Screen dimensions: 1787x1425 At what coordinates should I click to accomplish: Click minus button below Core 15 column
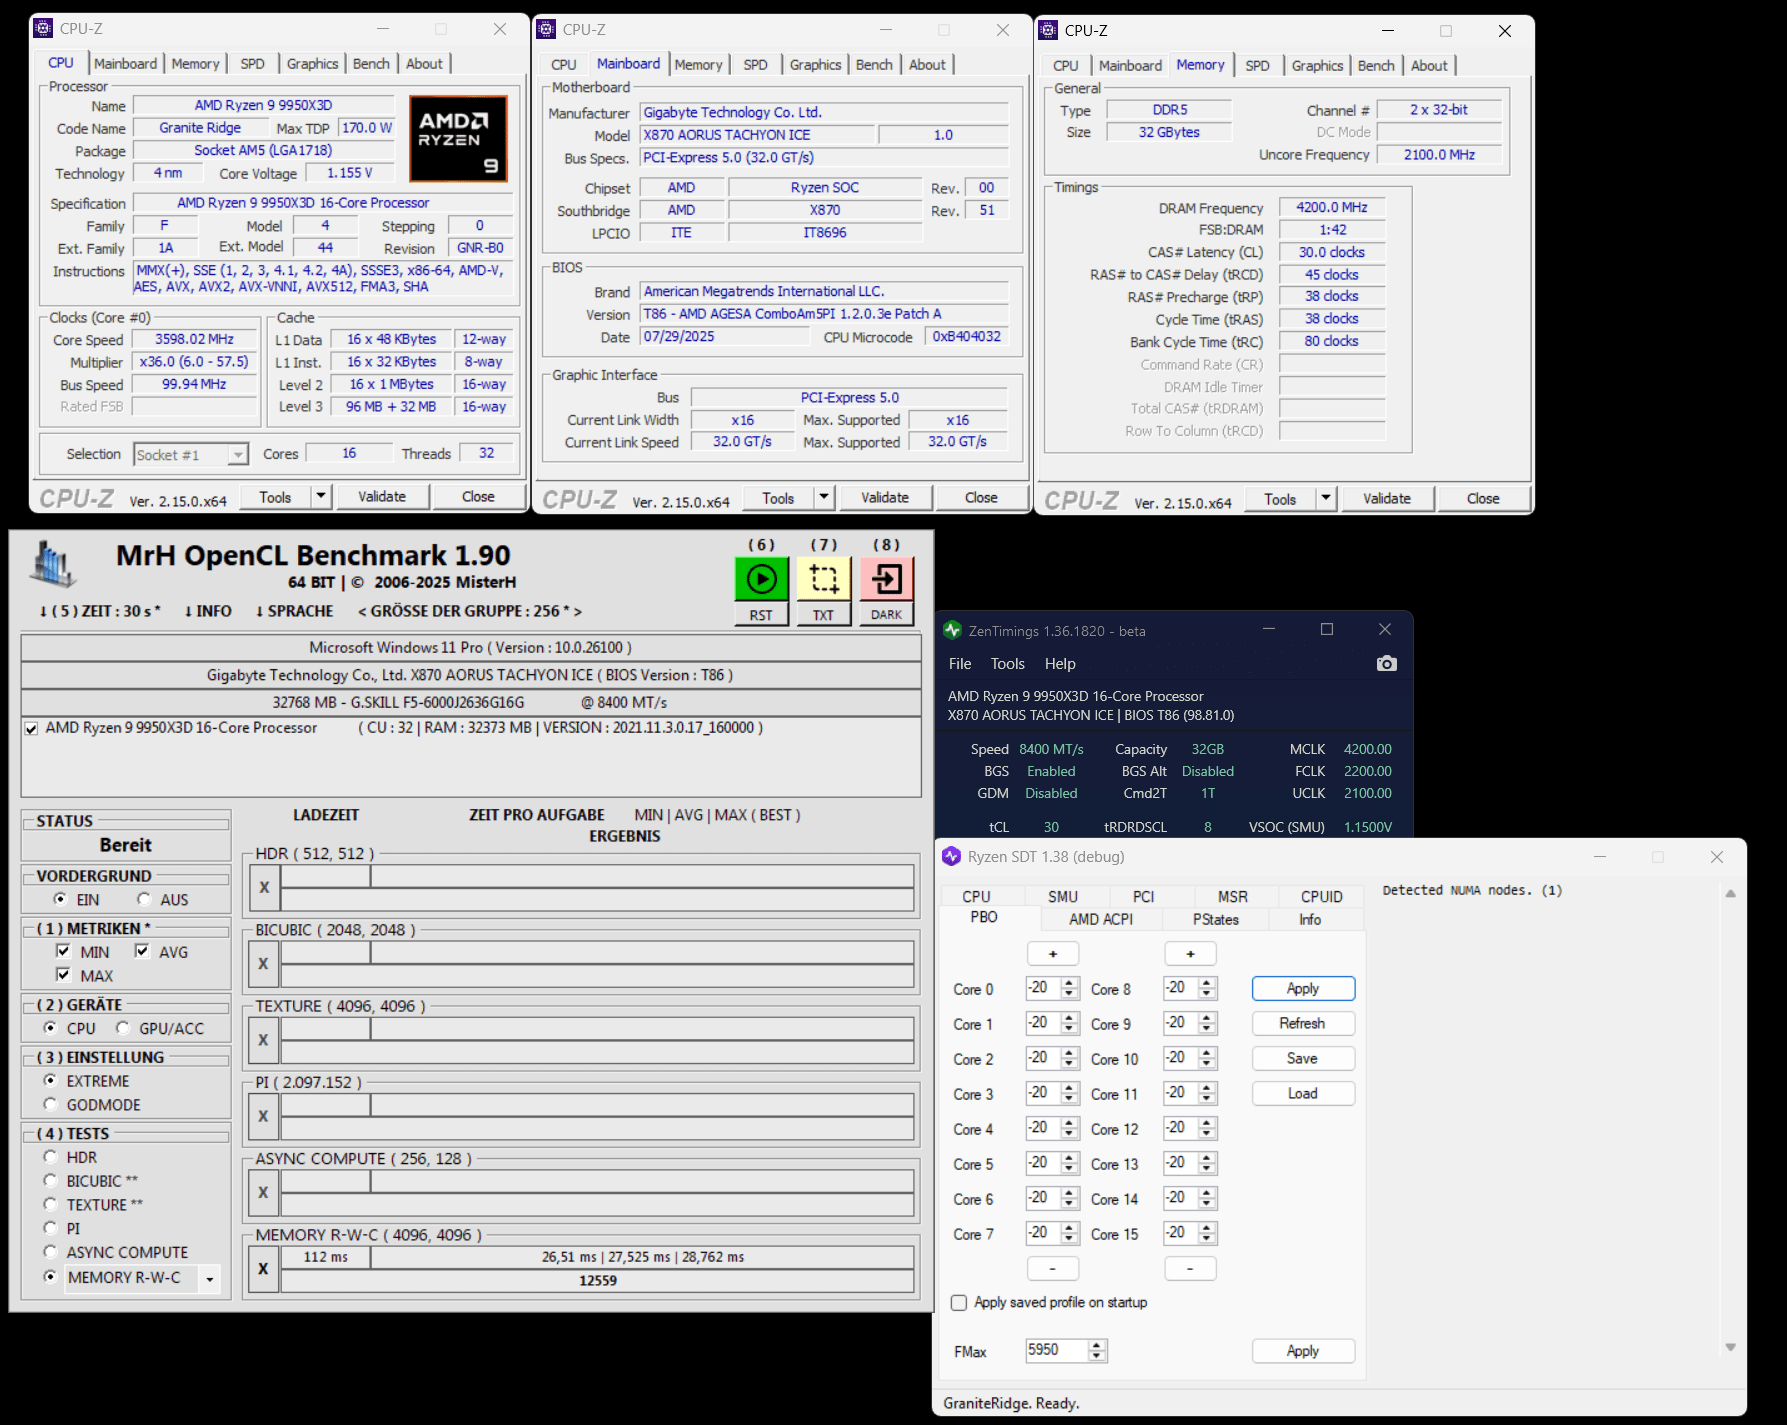pos(1191,1268)
